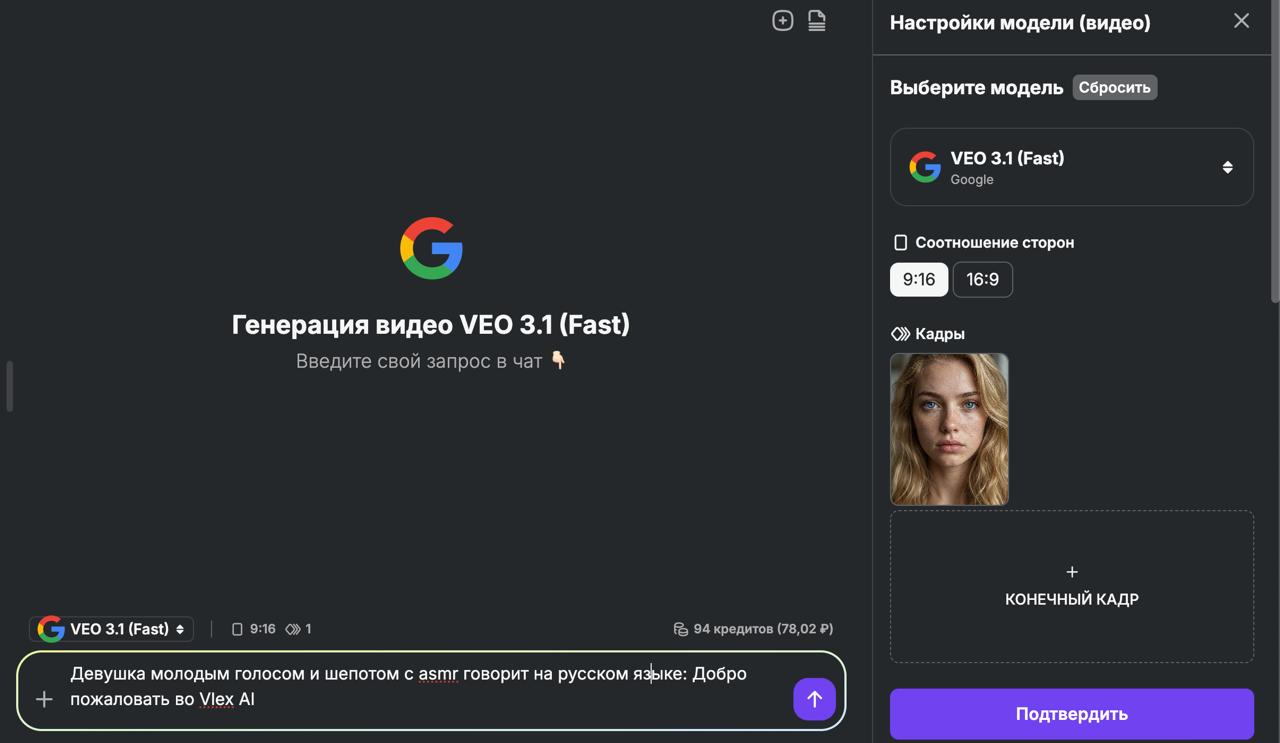Select the 9:16 aspect ratio option
This screenshot has width=1280, height=743.
click(x=918, y=279)
